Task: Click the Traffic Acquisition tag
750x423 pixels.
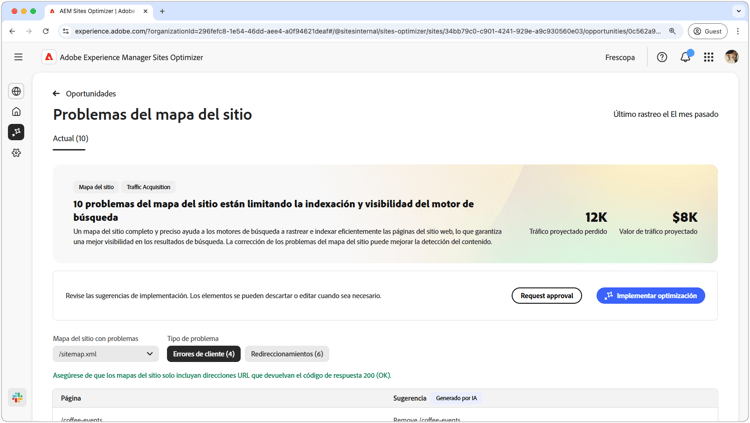Action: [x=148, y=187]
